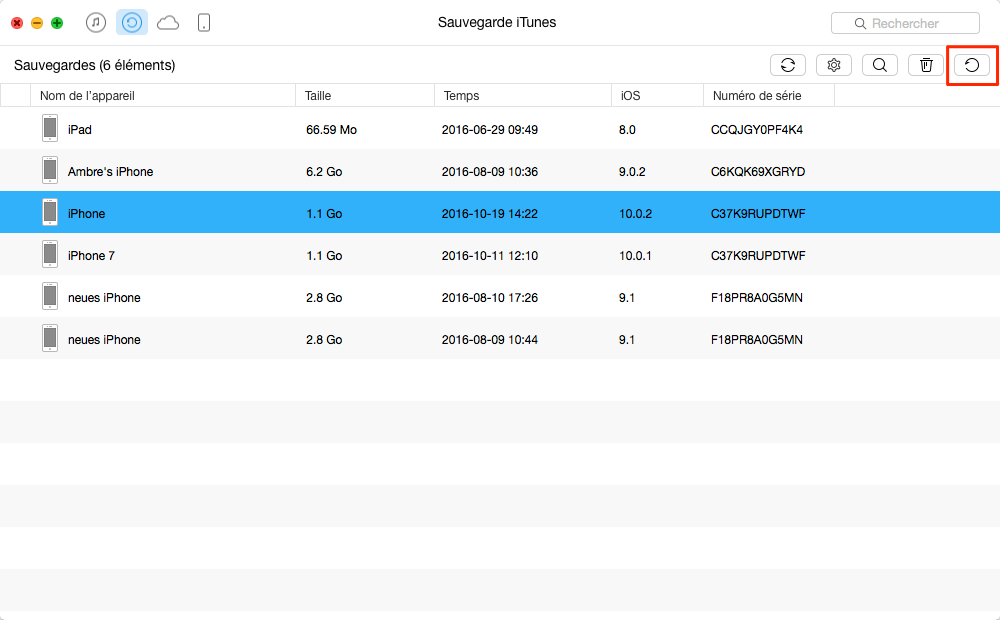Screen dimensions: 1000x620
Task: Click serial number CCQJGY0PF4K4
Action: pos(756,129)
